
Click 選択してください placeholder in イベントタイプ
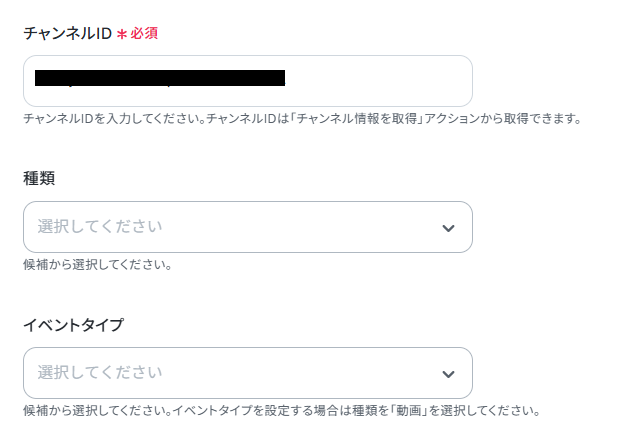pyautogui.click(x=99, y=373)
